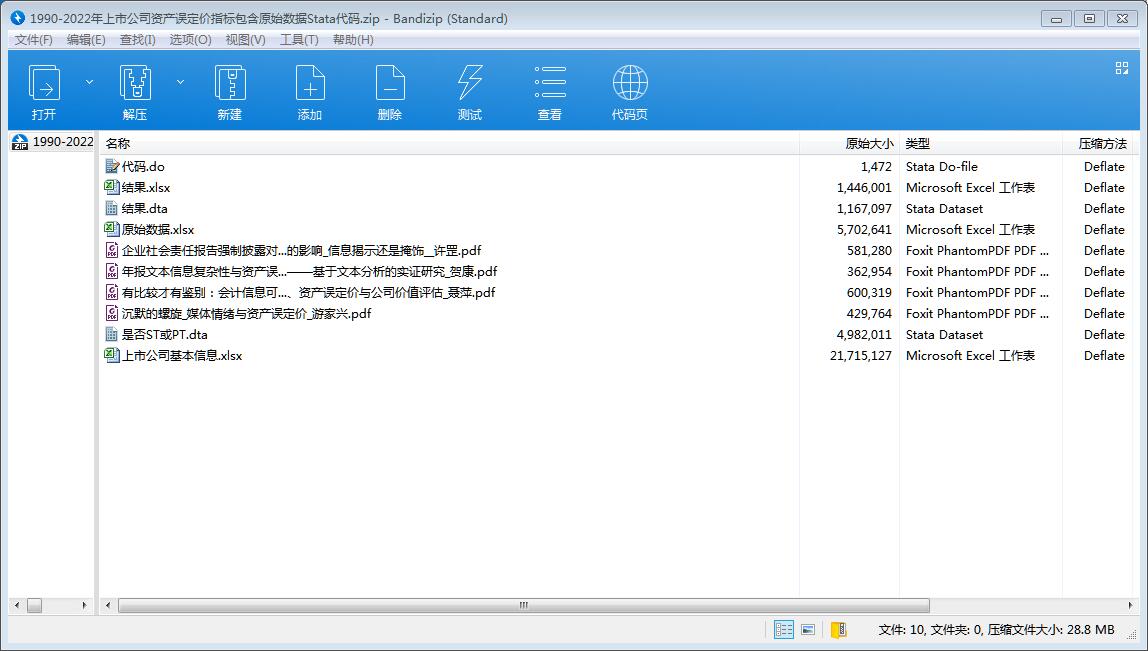1148x651 pixels.
Task: Minimize the Bandizip window
Action: tap(1056, 19)
